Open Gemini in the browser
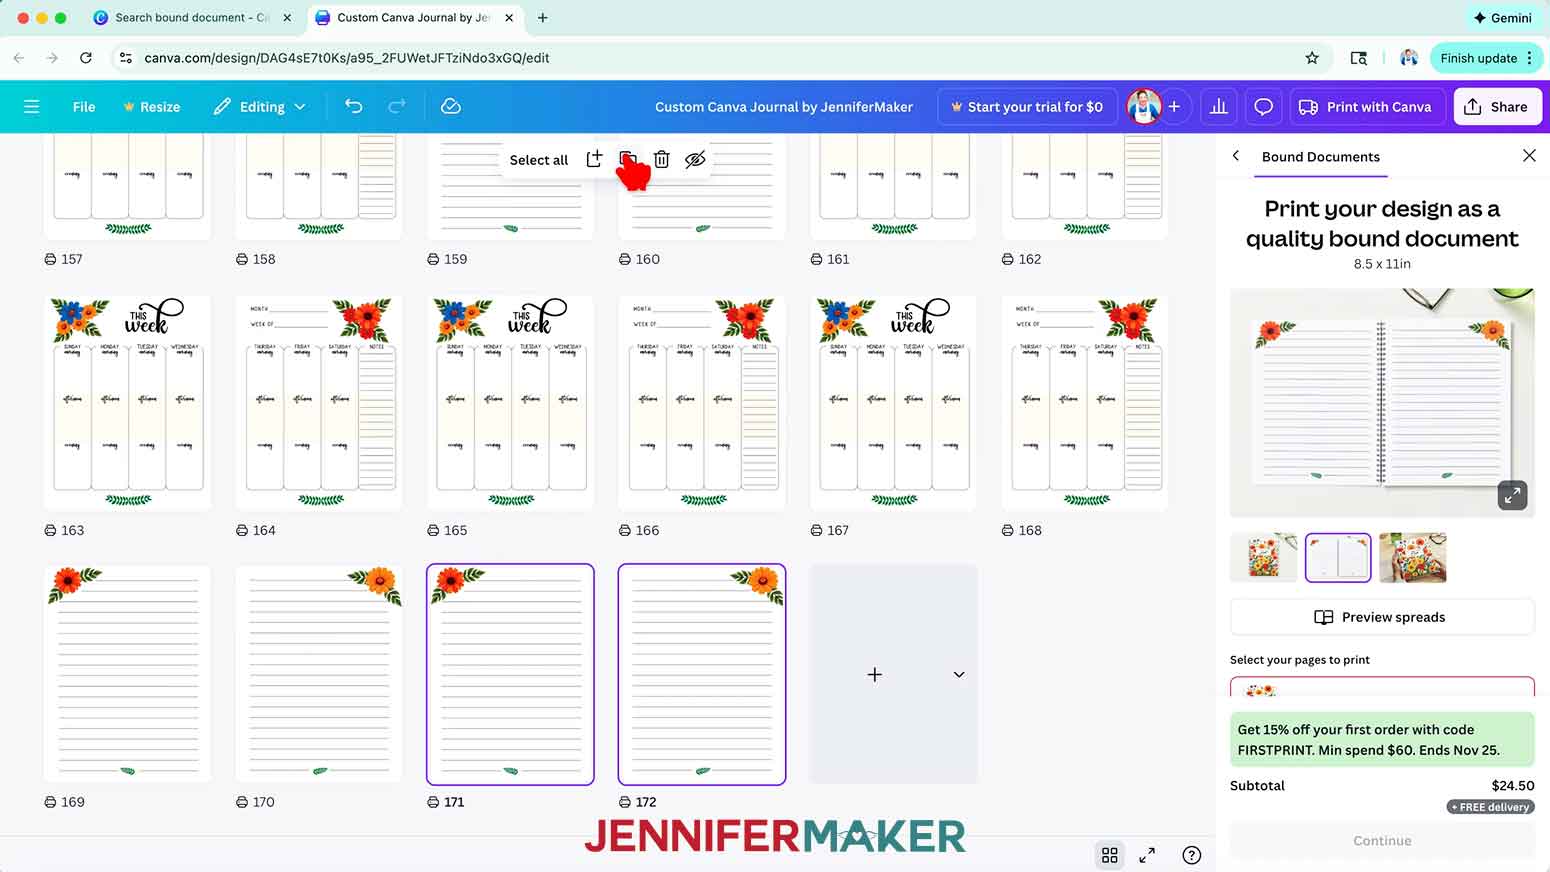This screenshot has height=872, width=1550. click(x=1503, y=18)
